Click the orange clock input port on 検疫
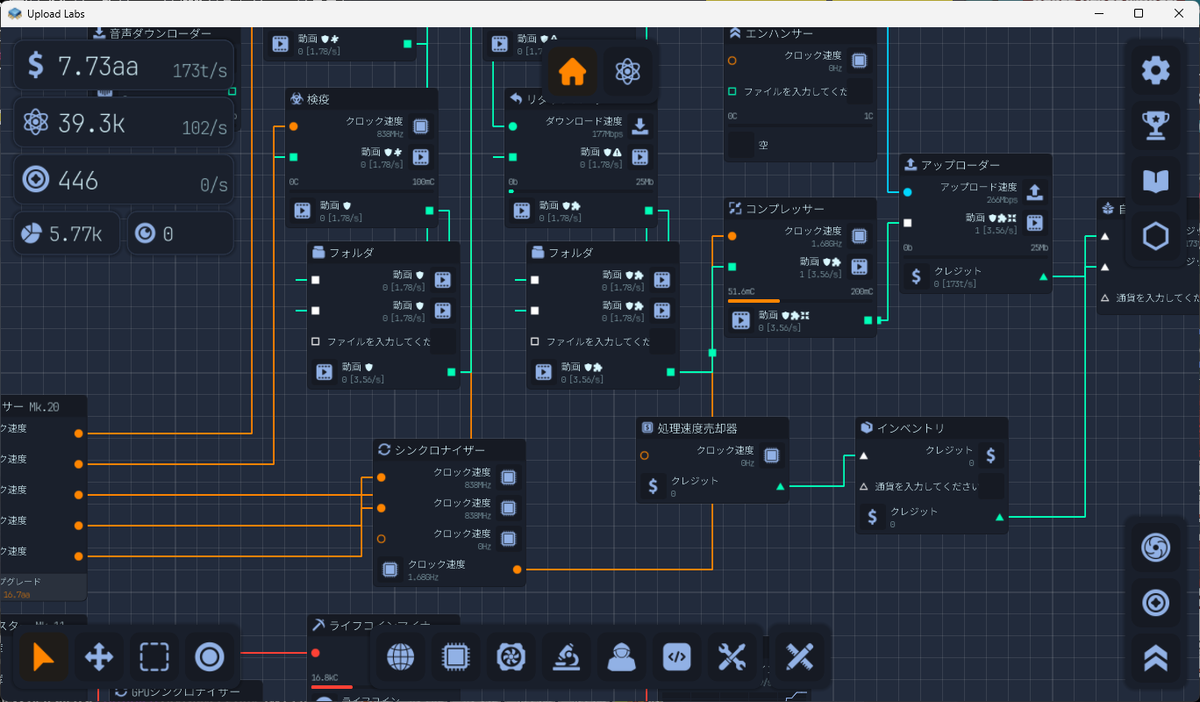 pyautogui.click(x=293, y=127)
